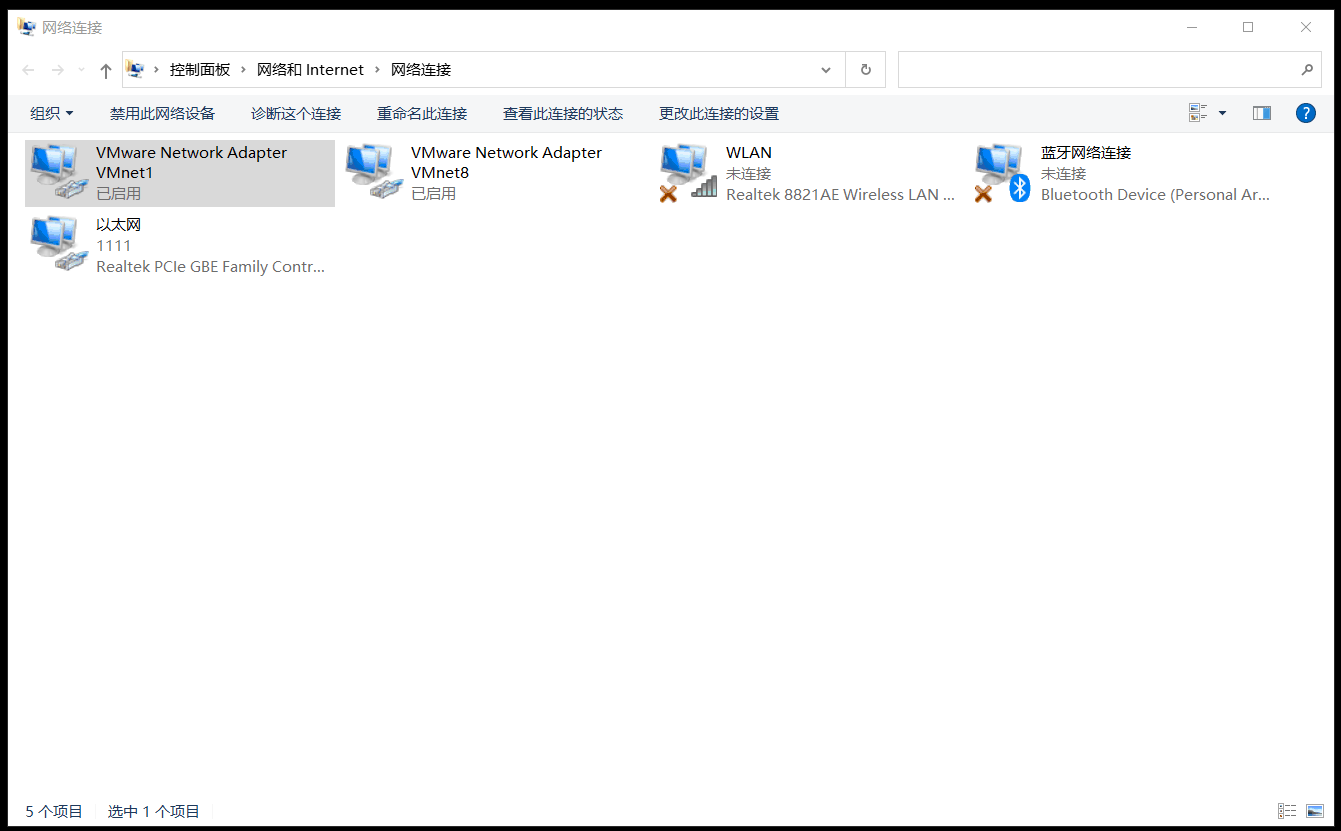Select the 以太网 adapter icon
The height and width of the screenshot is (831, 1341).
pyautogui.click(x=58, y=244)
